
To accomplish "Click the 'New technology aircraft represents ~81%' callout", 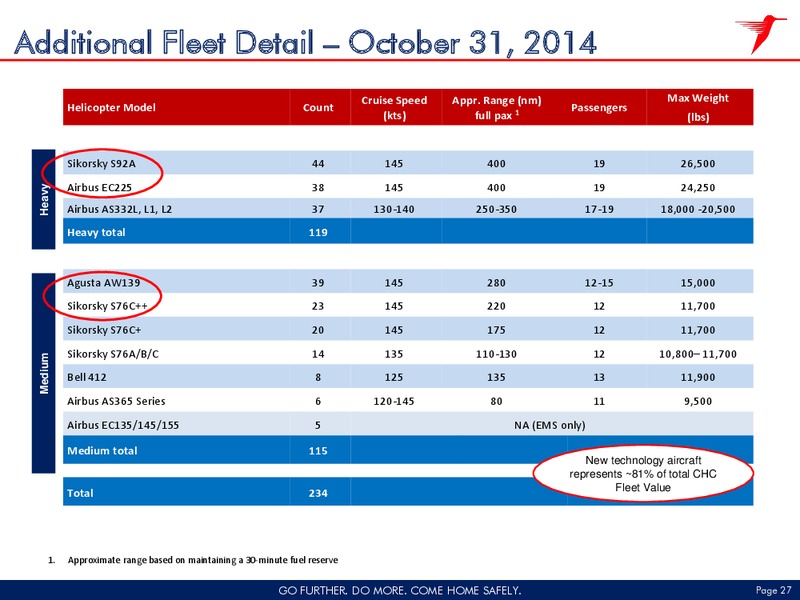I will click(x=643, y=474).
